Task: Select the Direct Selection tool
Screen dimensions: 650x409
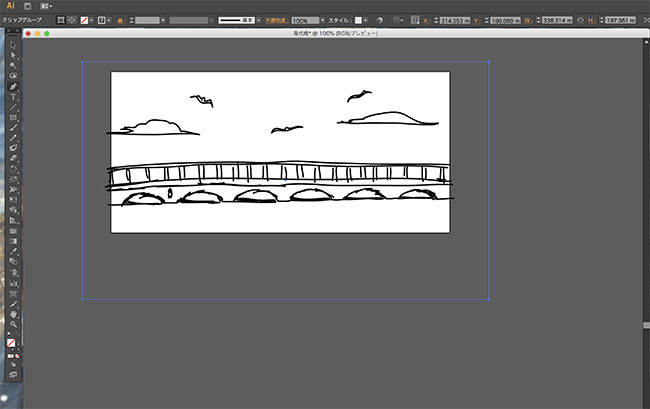Action: 13,55
